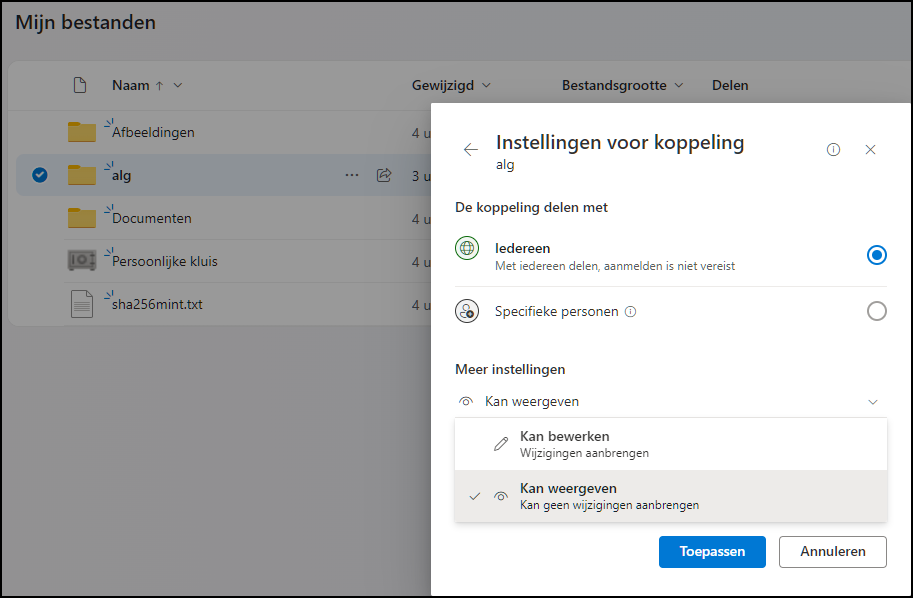Click the back arrow in link settings

click(x=471, y=150)
